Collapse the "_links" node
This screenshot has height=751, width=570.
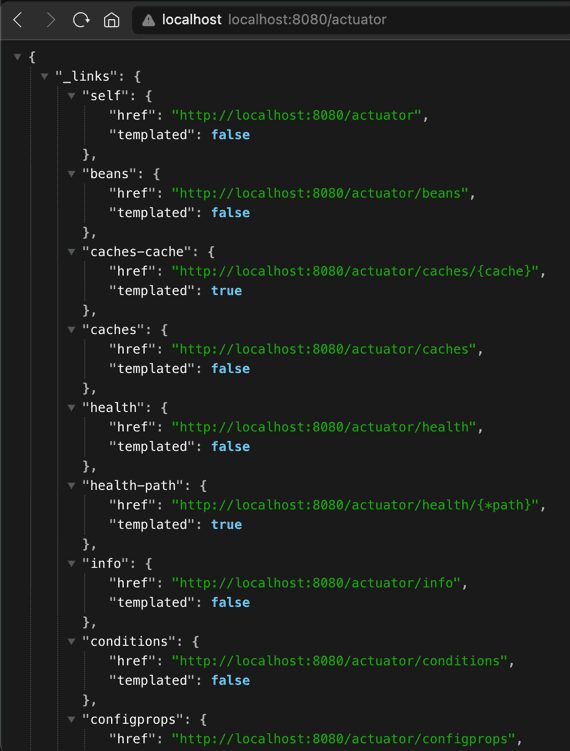(45, 76)
